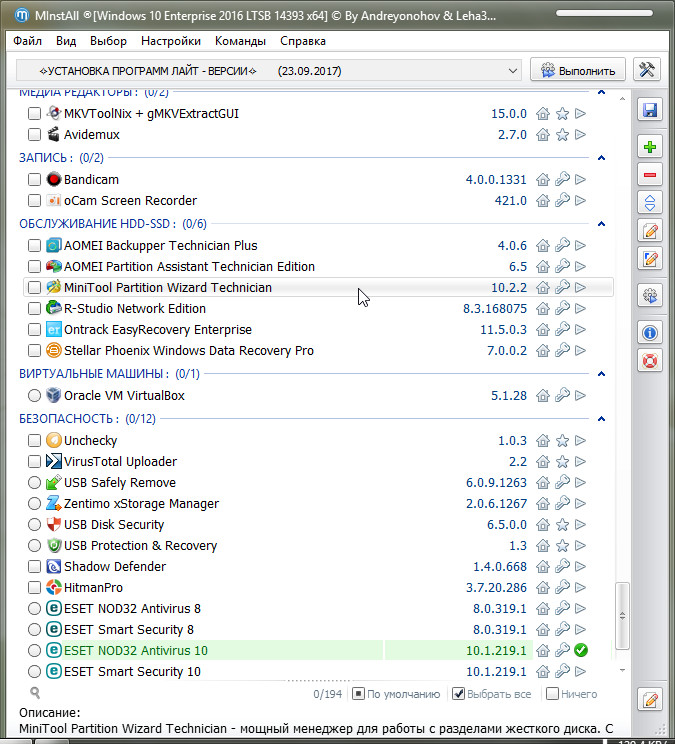The image size is (675, 744).
Task: Open the program set dropdown list
Action: point(512,70)
